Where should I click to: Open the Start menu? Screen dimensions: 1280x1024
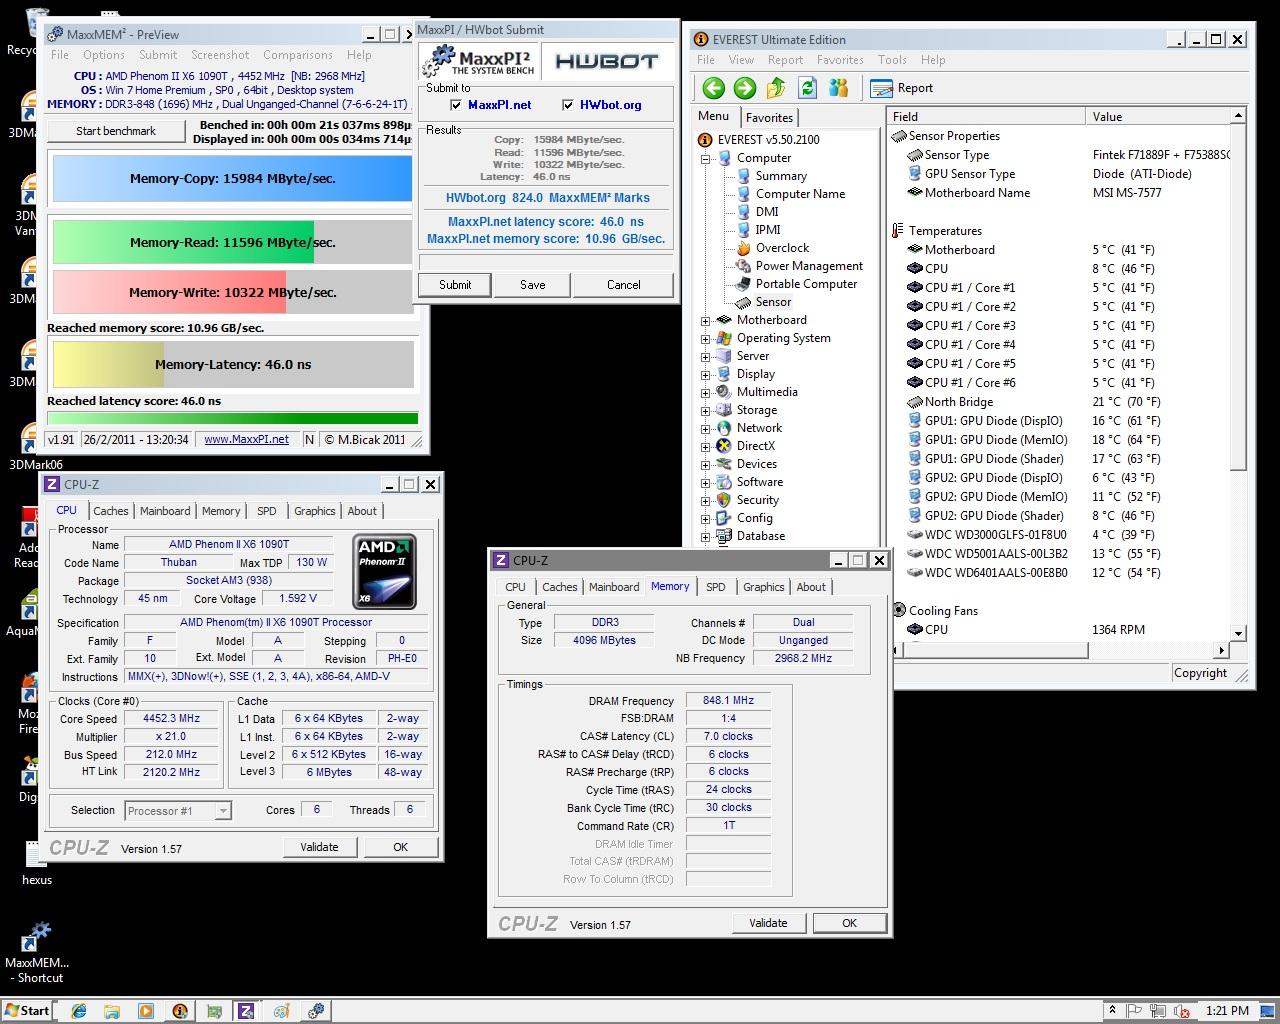[27, 1011]
